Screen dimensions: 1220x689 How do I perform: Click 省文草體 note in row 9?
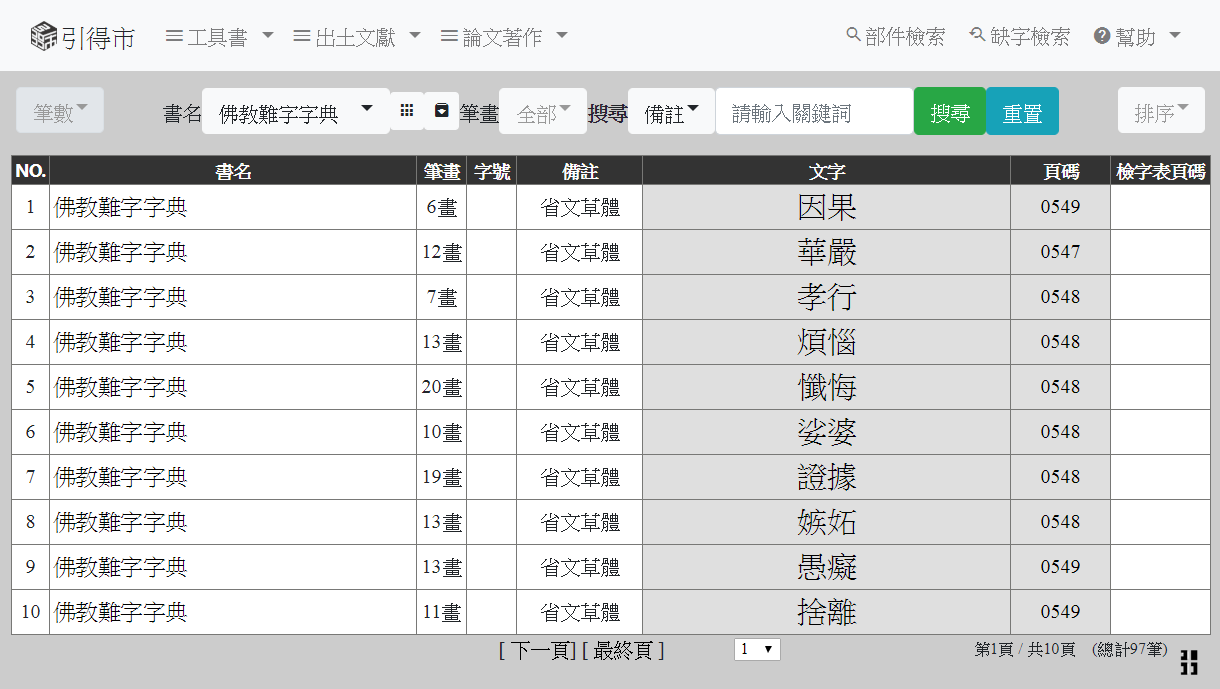tap(580, 567)
